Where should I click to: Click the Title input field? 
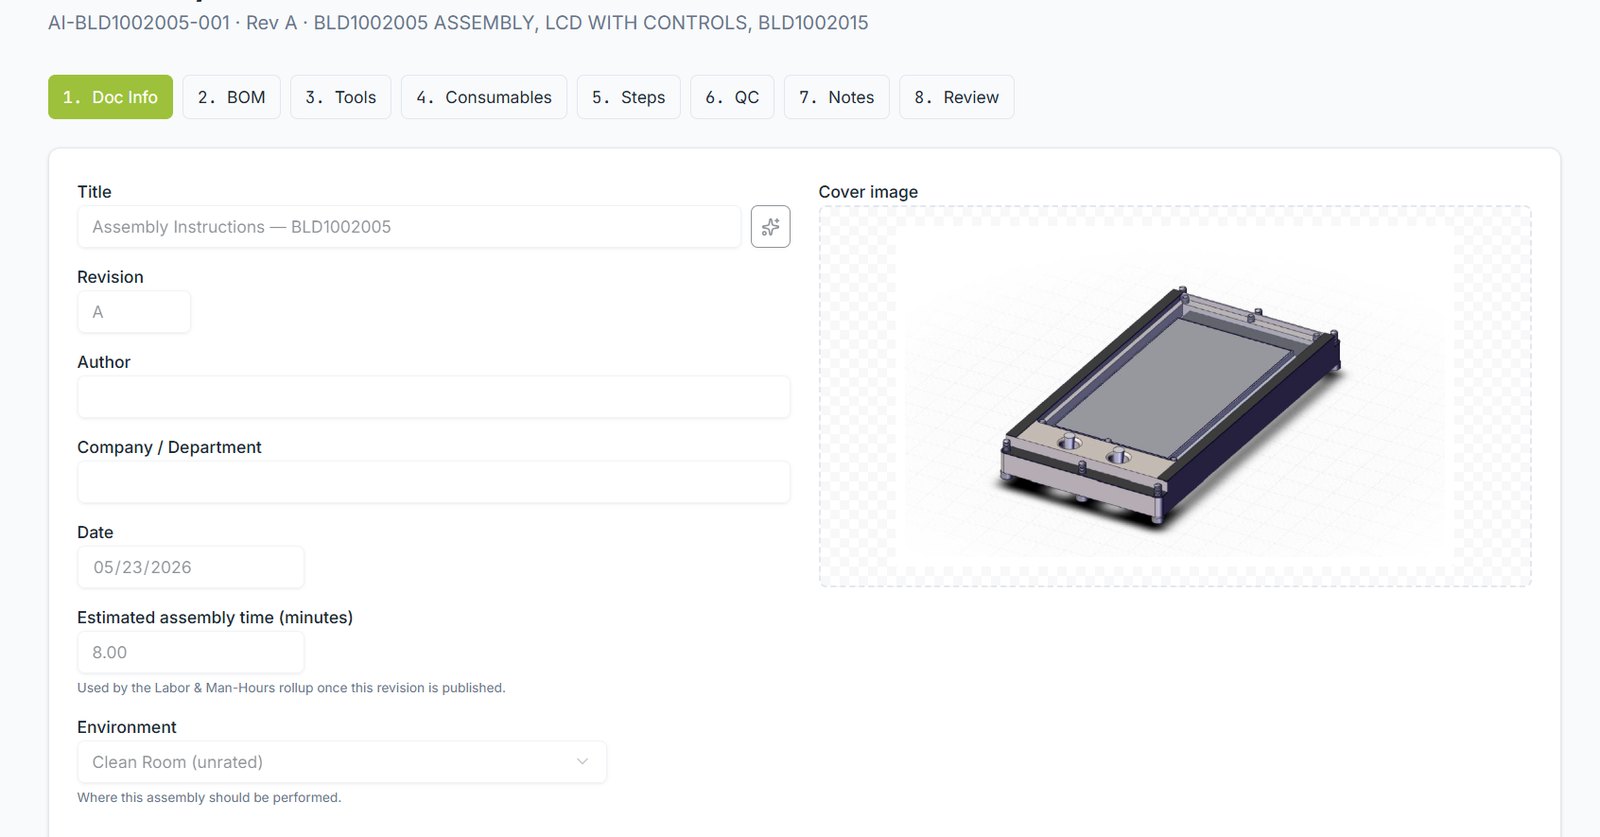[409, 227]
